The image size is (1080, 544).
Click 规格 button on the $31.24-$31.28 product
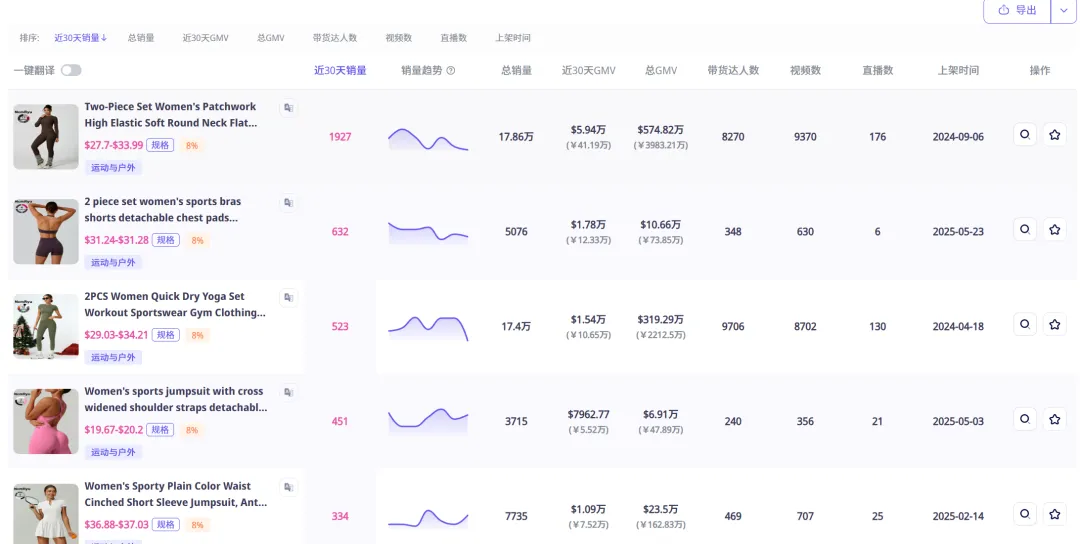(x=166, y=240)
